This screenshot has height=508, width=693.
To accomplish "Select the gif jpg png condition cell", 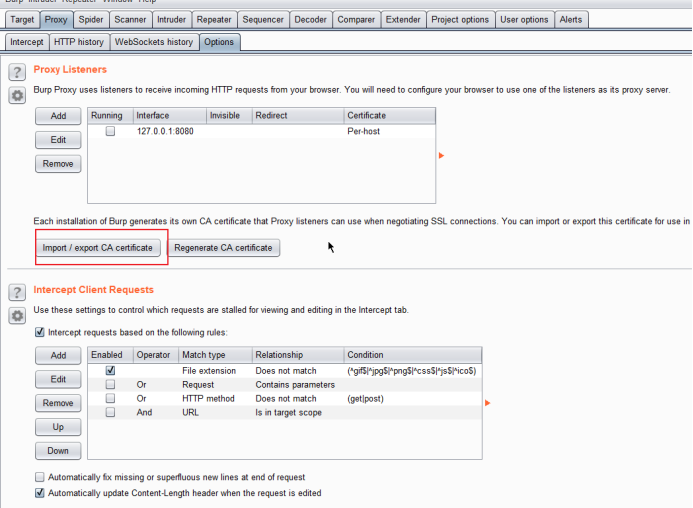I will pos(412,371).
